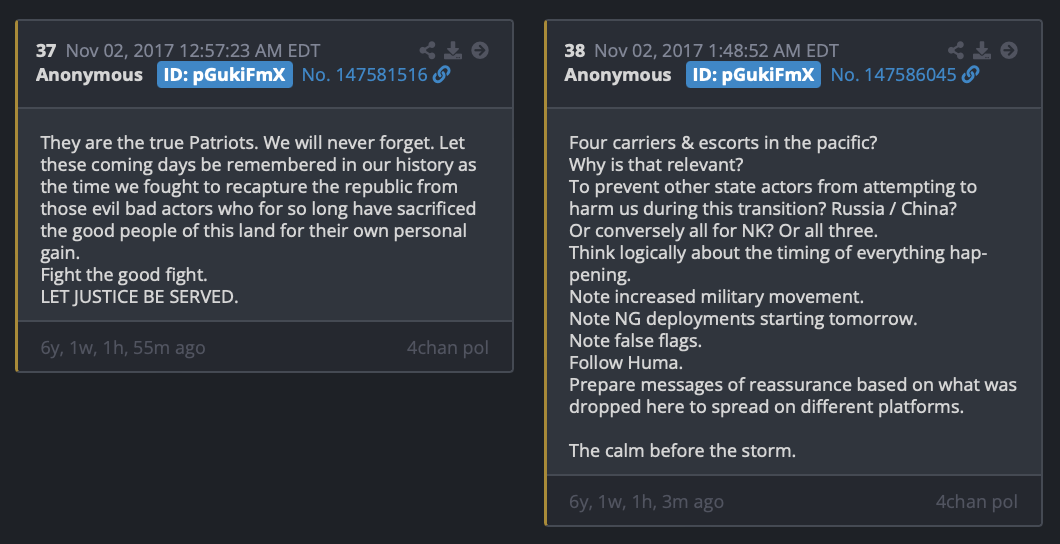Open post number link 147586045

893,75
